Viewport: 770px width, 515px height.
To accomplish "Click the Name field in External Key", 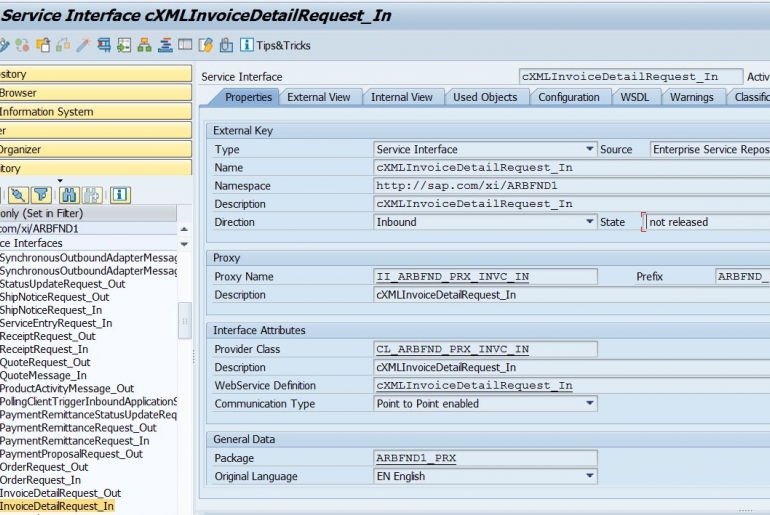I will (x=572, y=167).
